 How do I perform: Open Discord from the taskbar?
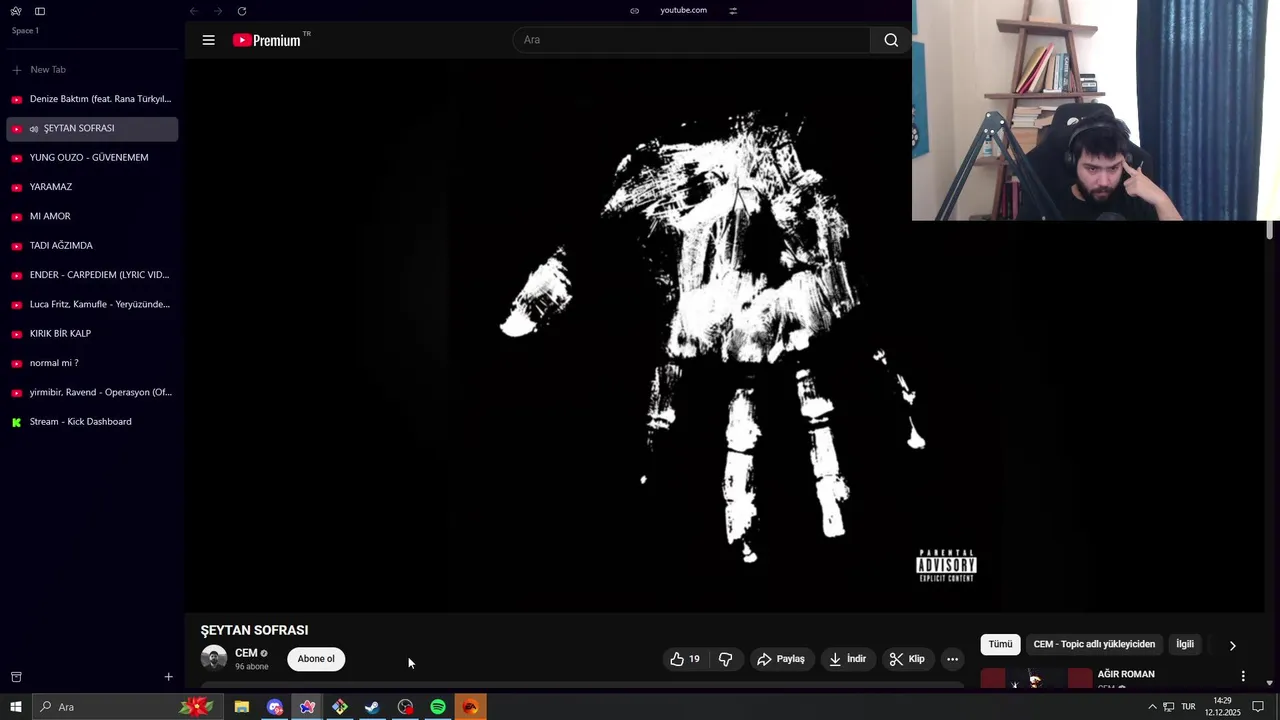coord(274,707)
